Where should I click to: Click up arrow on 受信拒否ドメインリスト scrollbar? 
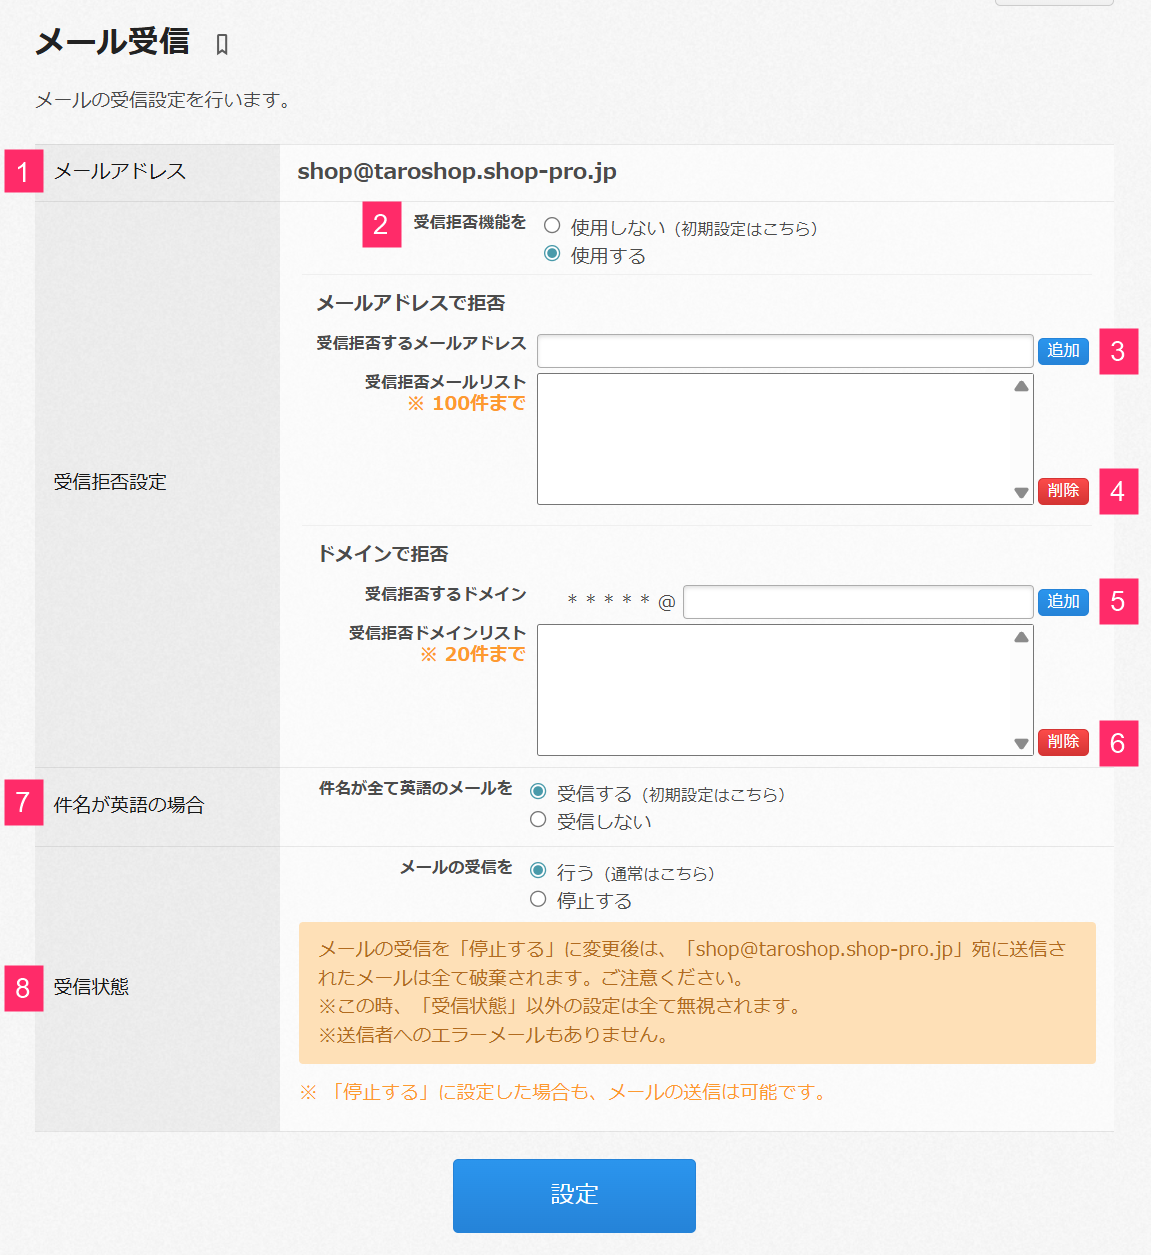1019,636
